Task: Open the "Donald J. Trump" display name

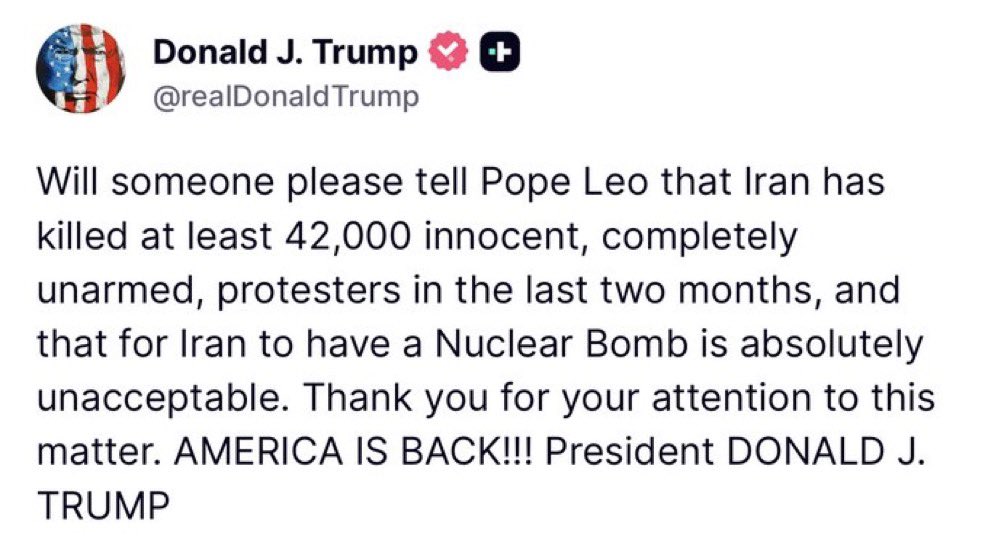Action: pos(285,54)
